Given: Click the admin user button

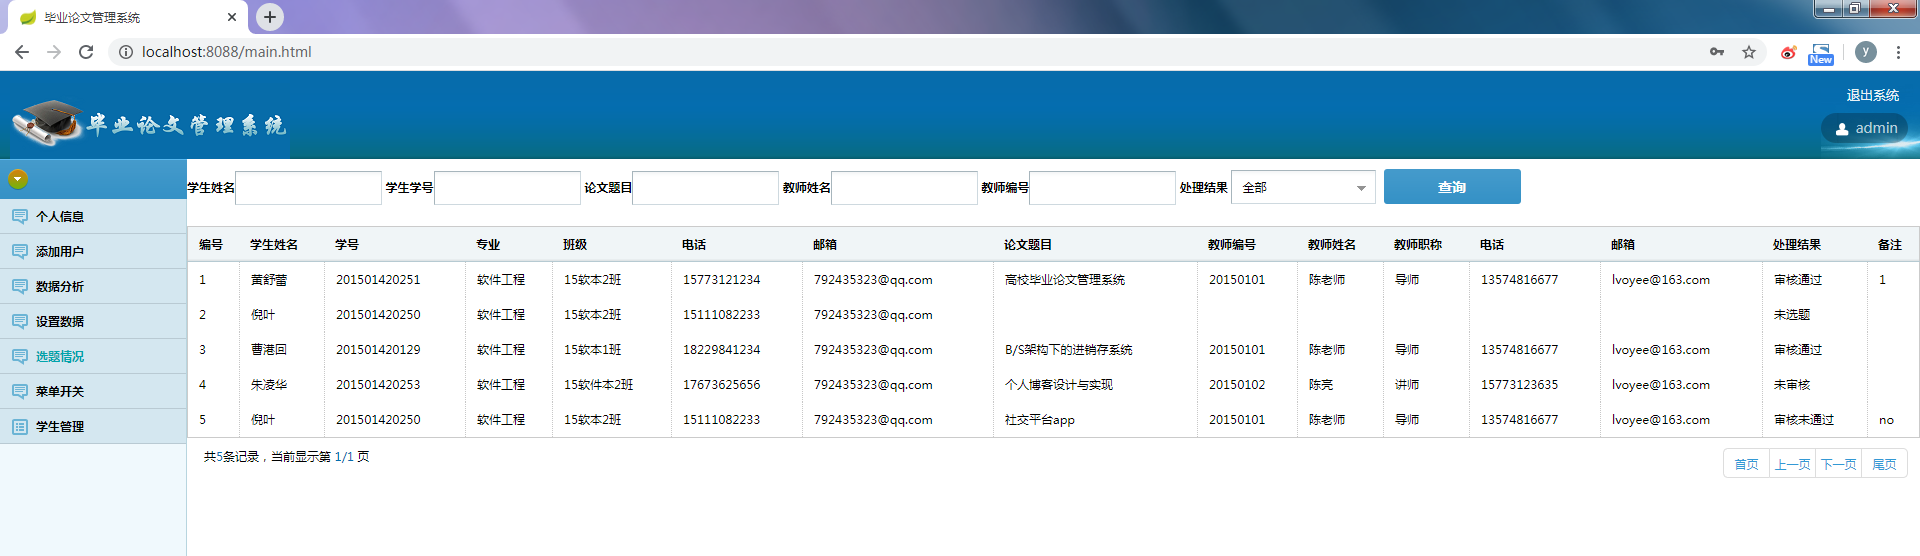Looking at the screenshot, I should (x=1865, y=128).
